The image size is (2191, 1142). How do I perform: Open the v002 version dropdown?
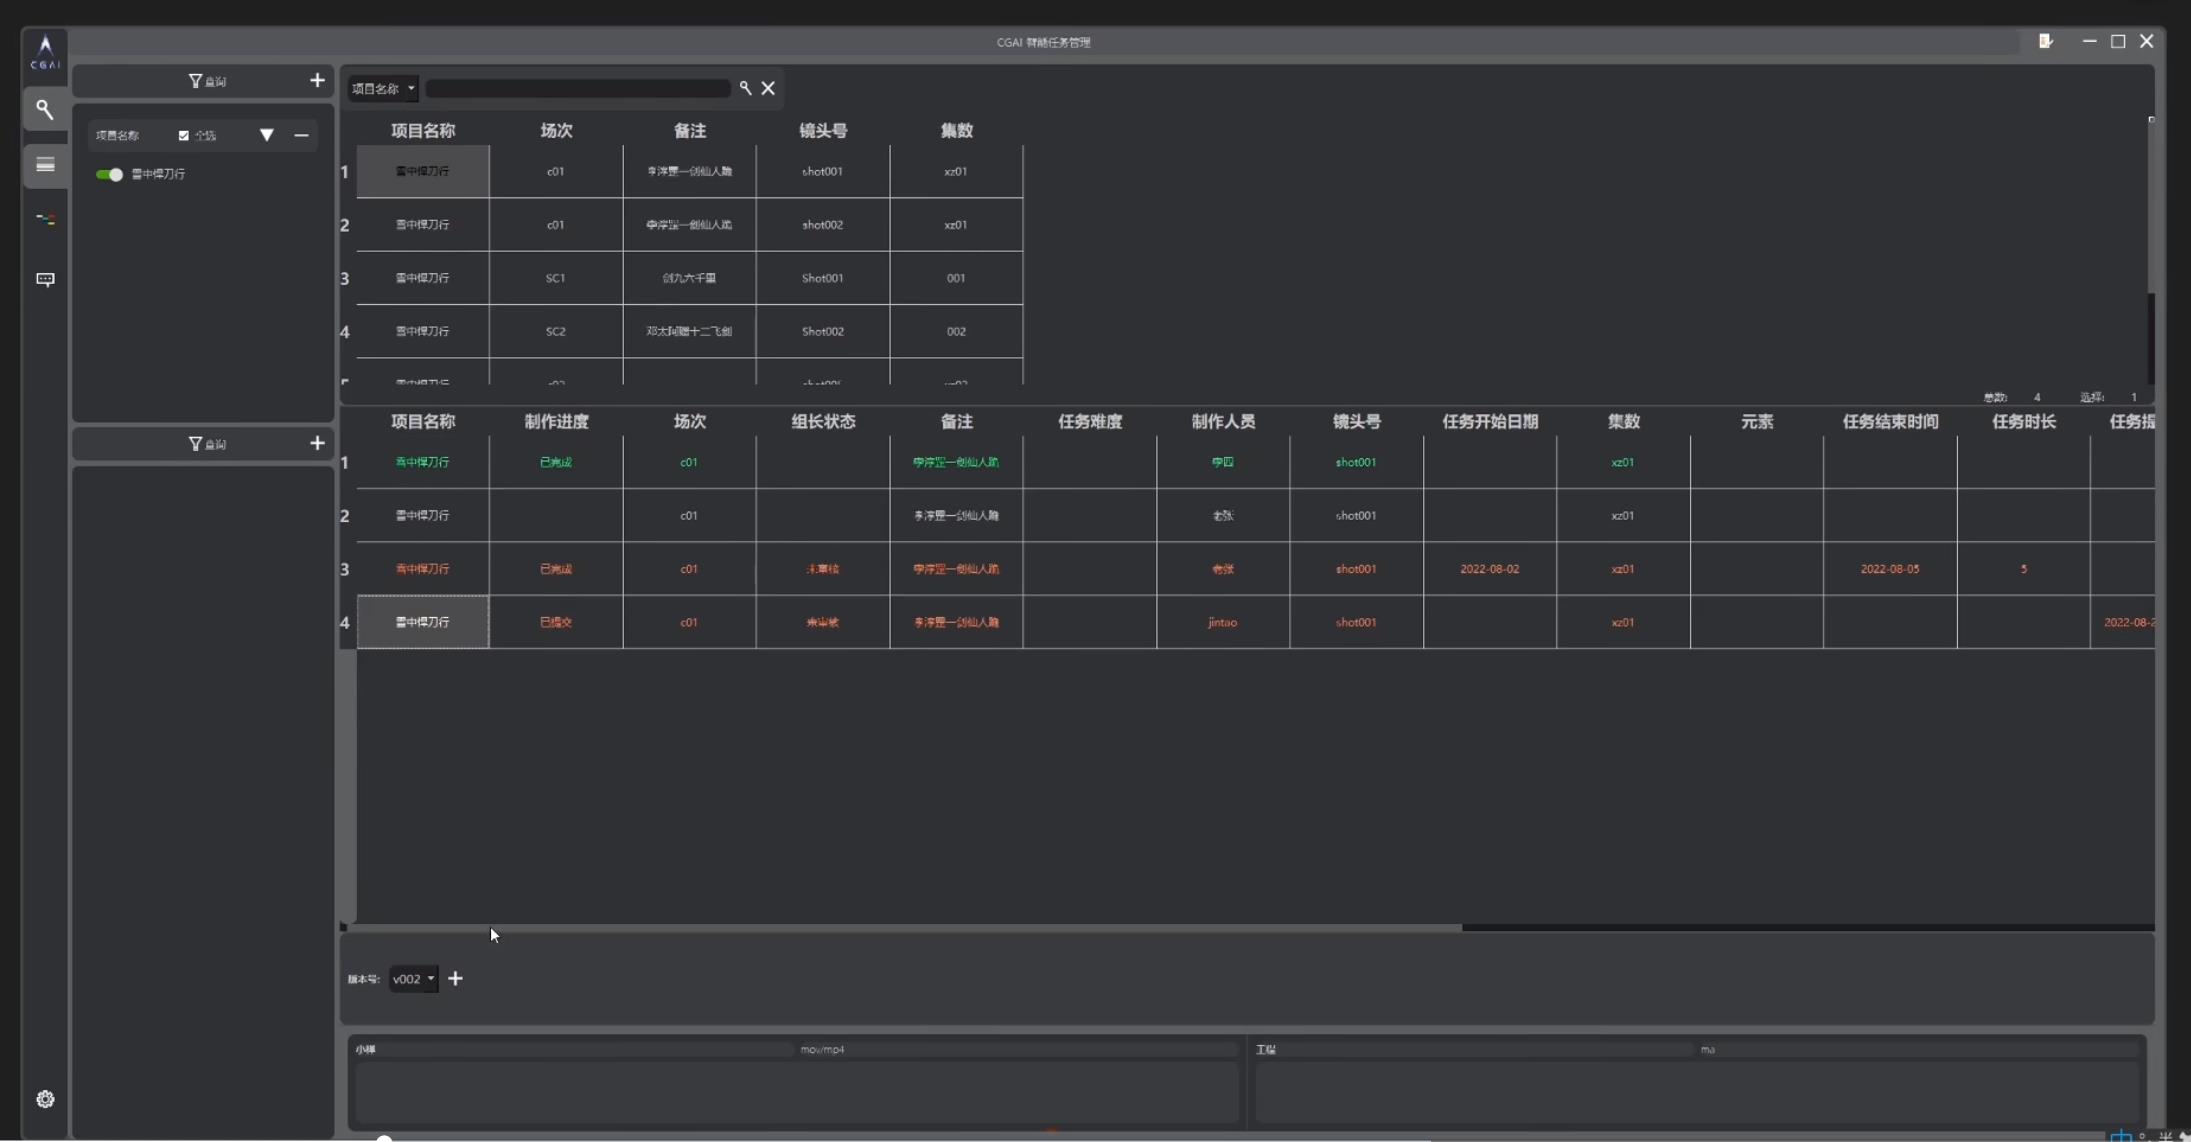413,979
